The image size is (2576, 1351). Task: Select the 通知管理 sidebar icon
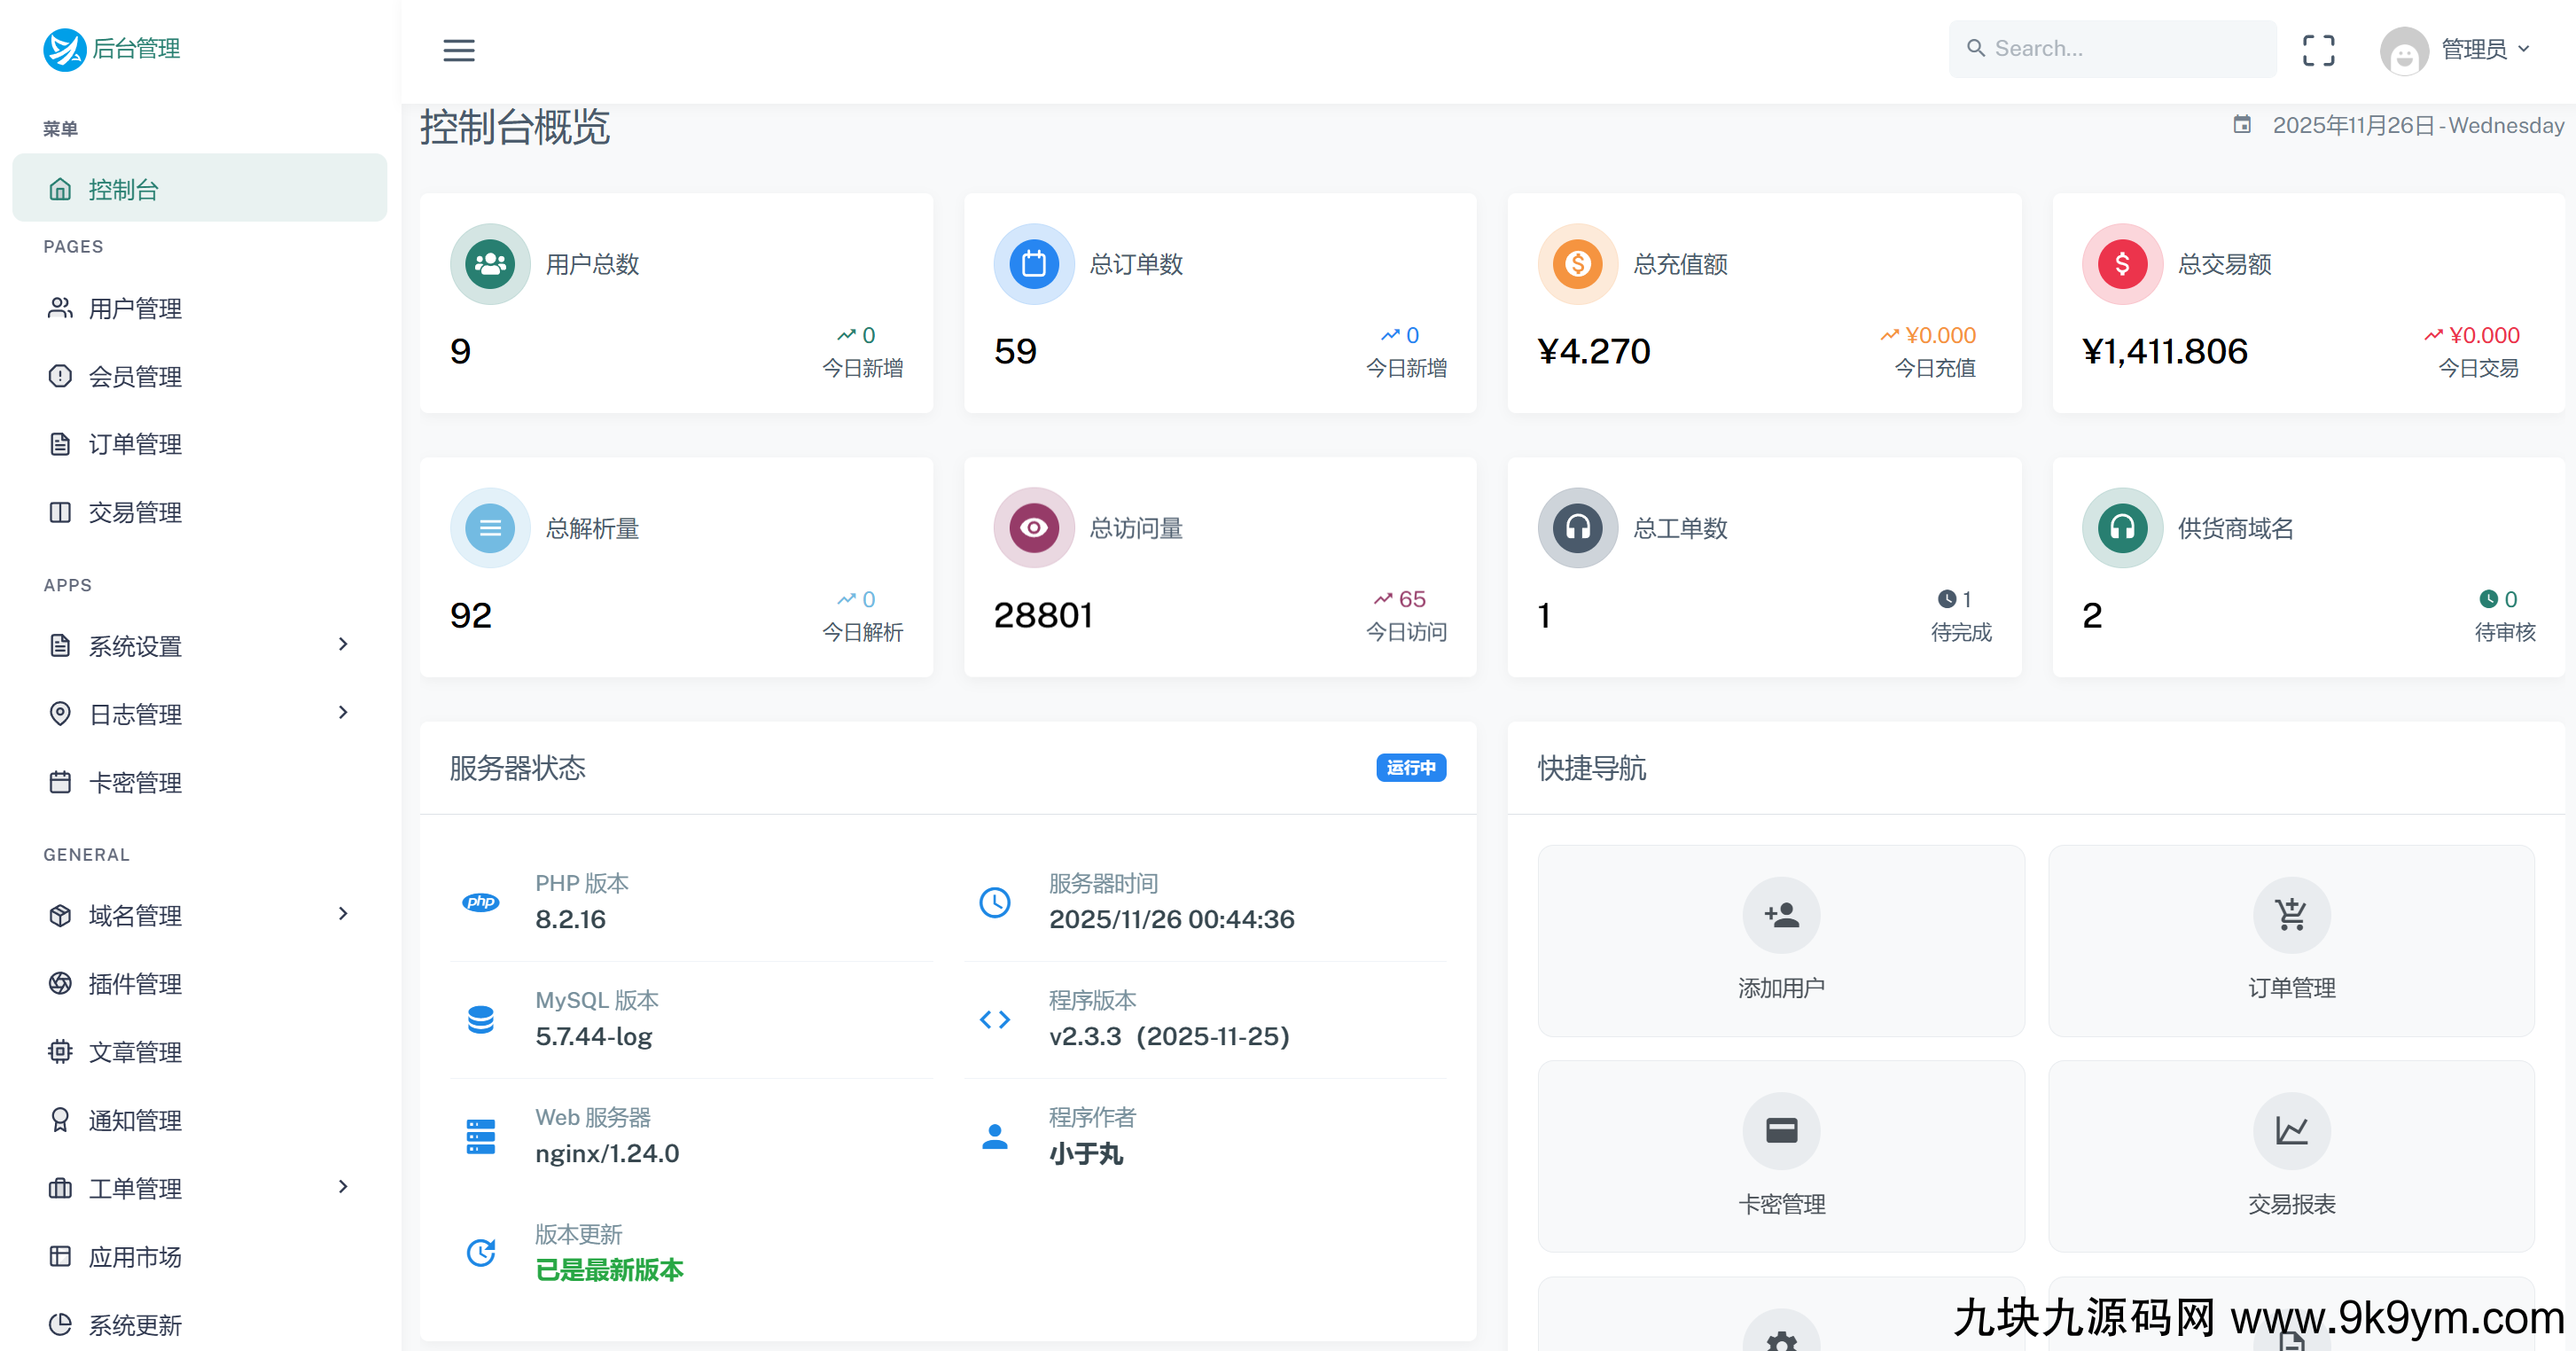pos(60,1120)
